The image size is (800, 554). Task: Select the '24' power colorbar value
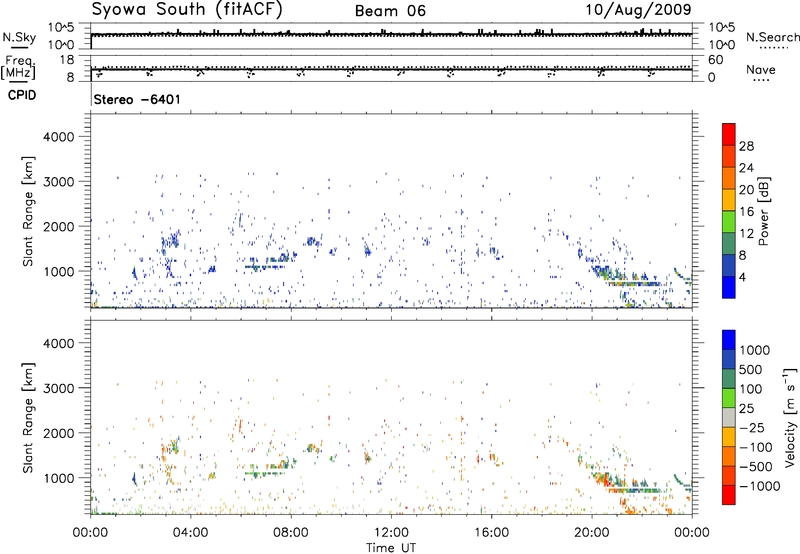tap(746, 168)
